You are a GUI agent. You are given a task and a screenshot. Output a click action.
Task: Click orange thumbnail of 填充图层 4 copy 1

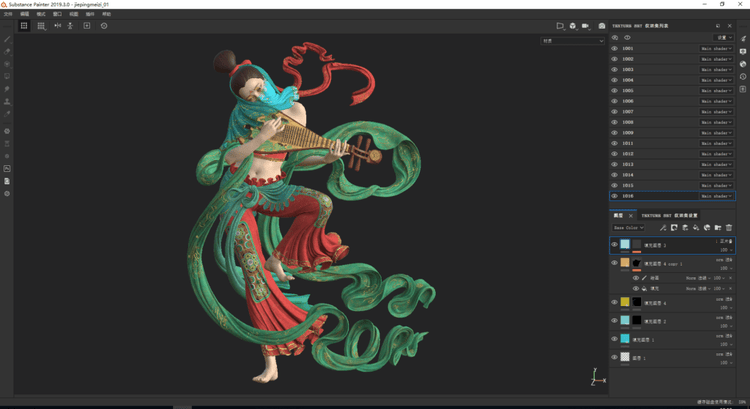pos(625,263)
